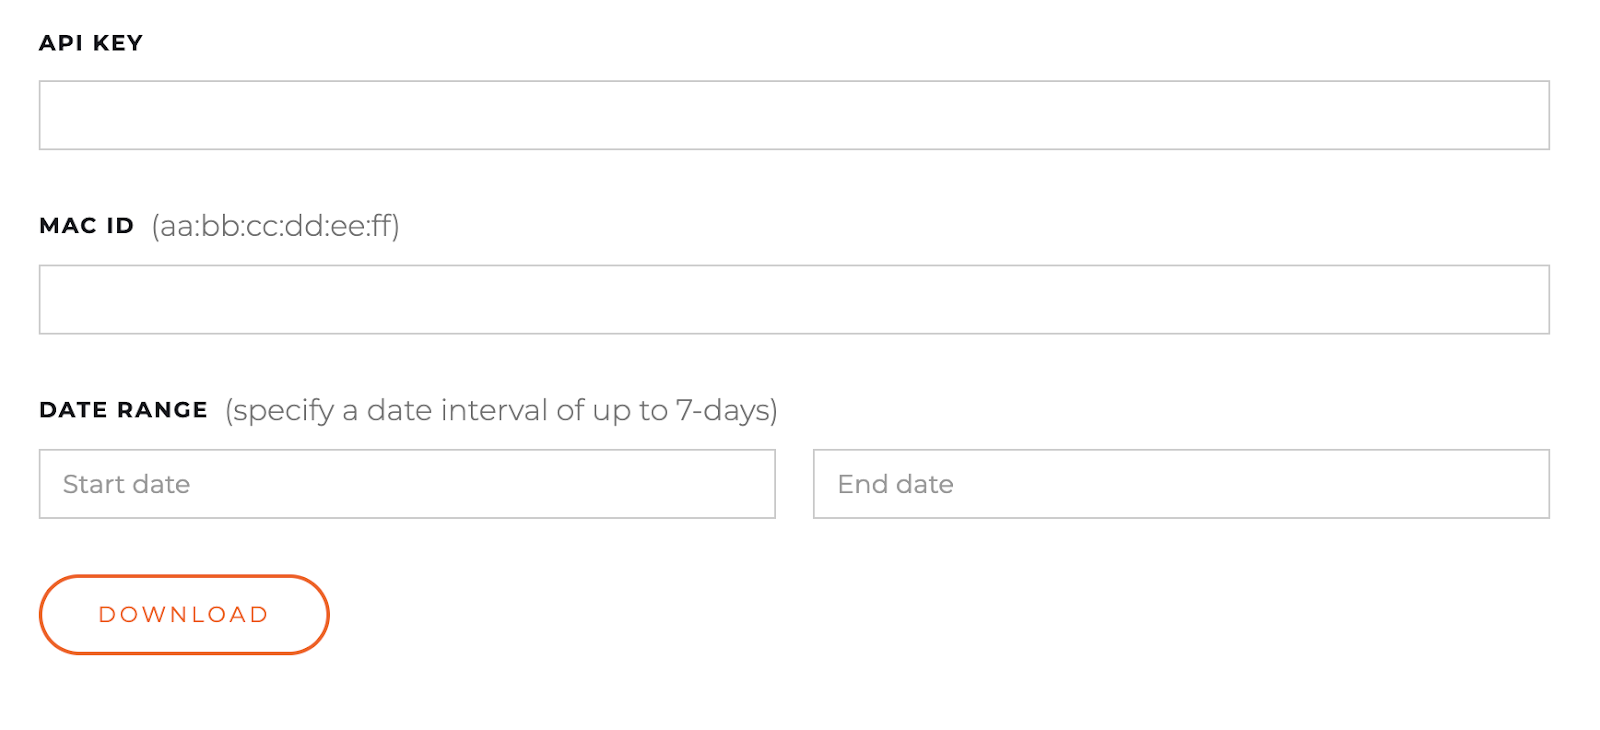
Task: Click the DATE RANGE label
Action: click(x=123, y=409)
